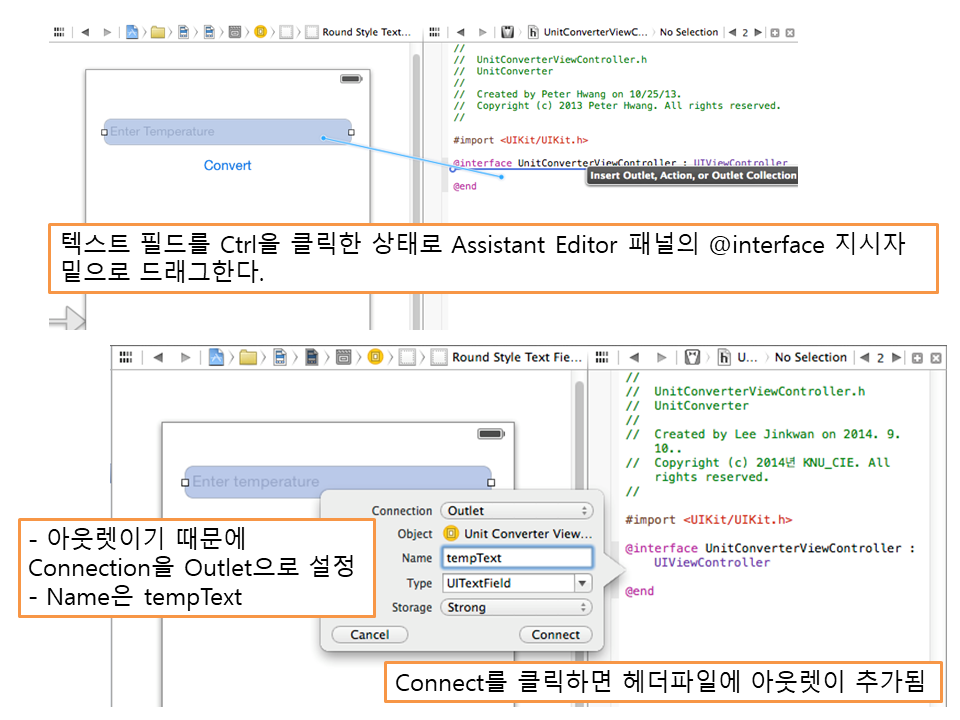Expand the Type combo box arrow for UITextField

[x=582, y=583]
